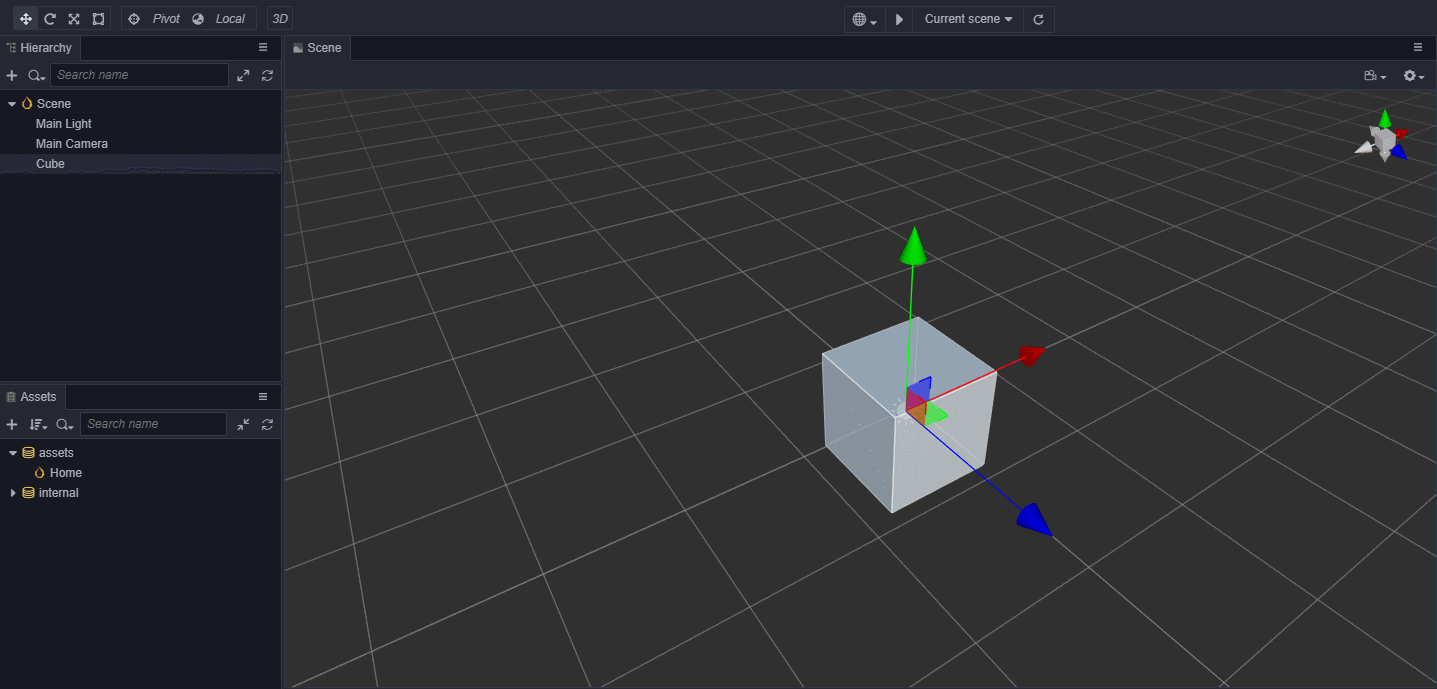This screenshot has height=689, width=1437.
Task: Click the green Y-axis move arrow on Cube
Action: click(x=913, y=246)
